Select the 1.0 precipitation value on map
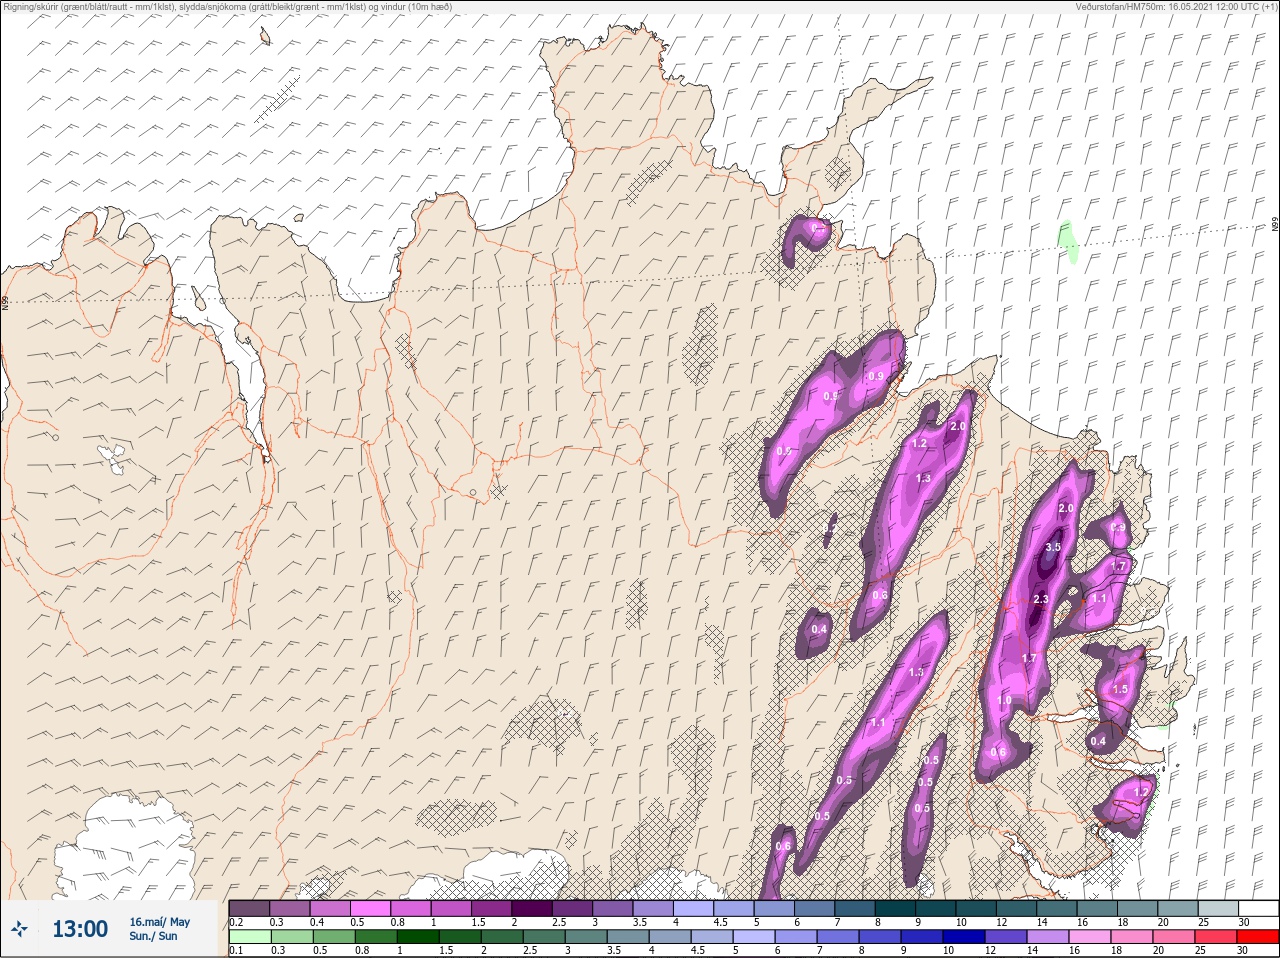 pos(1004,701)
